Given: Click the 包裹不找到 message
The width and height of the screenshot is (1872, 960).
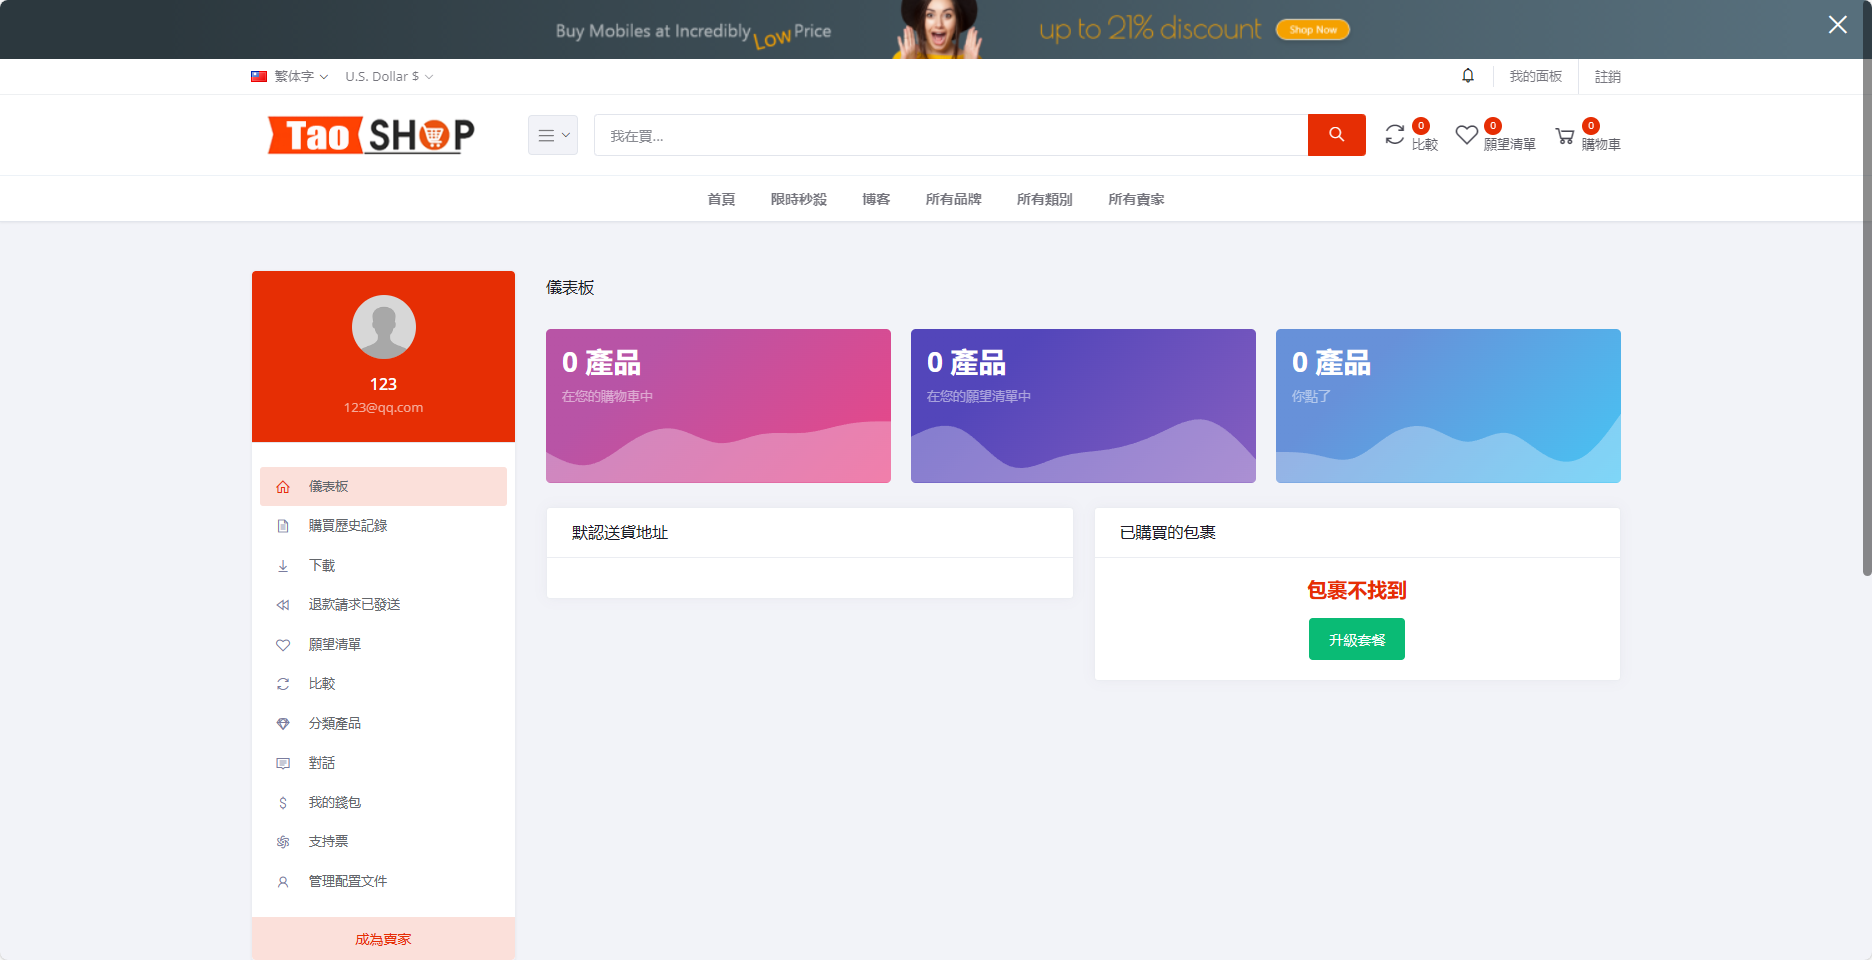Looking at the screenshot, I should coord(1357,590).
